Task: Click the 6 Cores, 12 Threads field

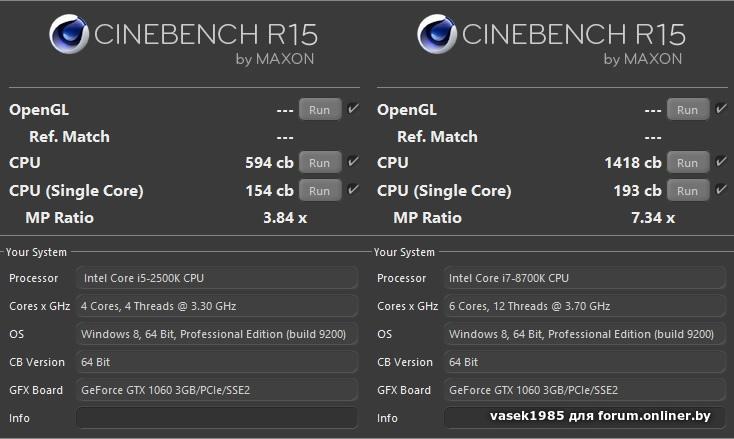Action: (x=585, y=306)
